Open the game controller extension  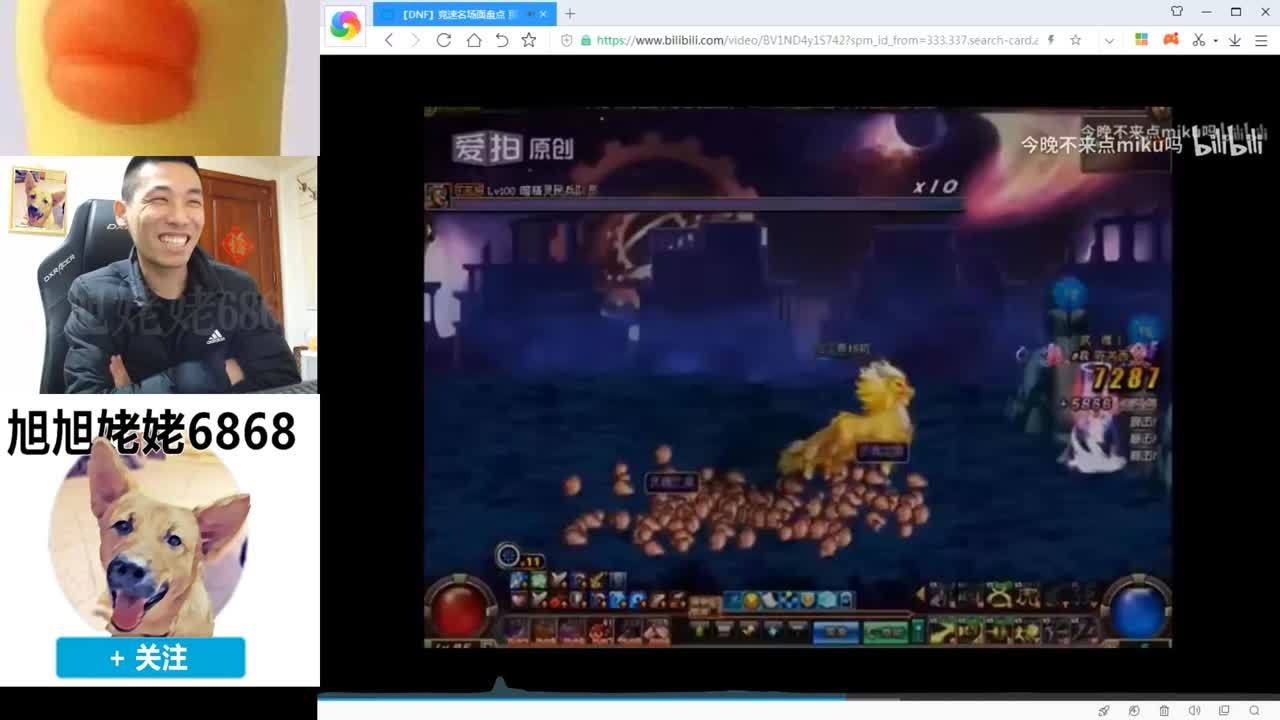1171,40
